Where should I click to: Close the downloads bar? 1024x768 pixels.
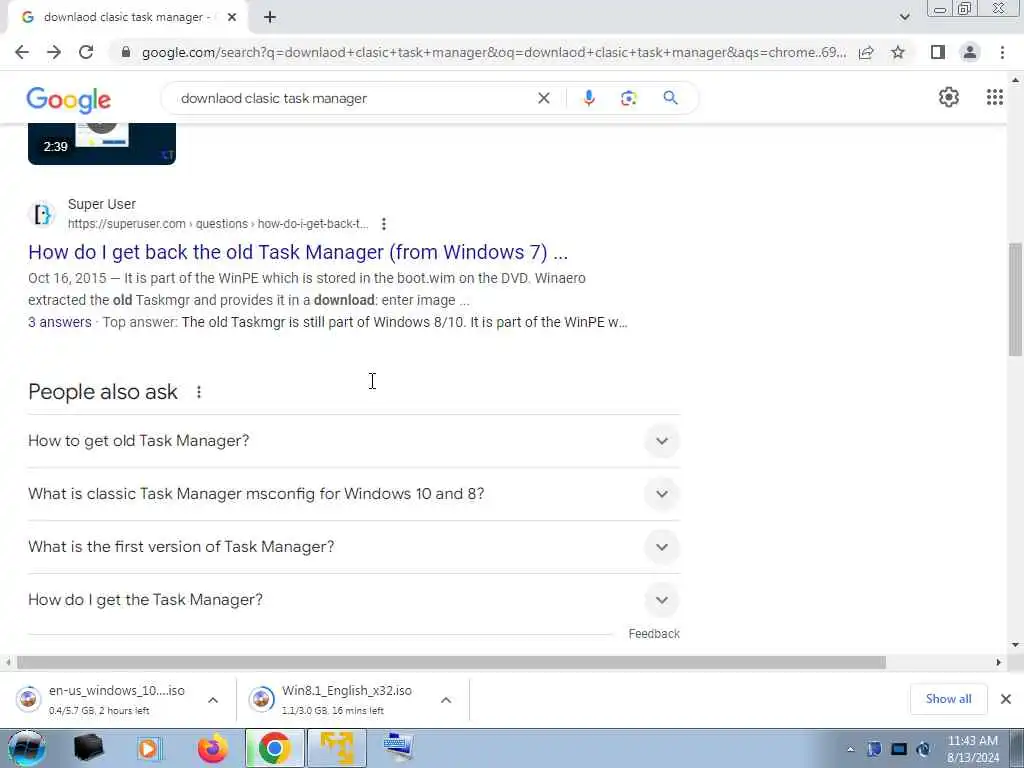(x=1006, y=699)
